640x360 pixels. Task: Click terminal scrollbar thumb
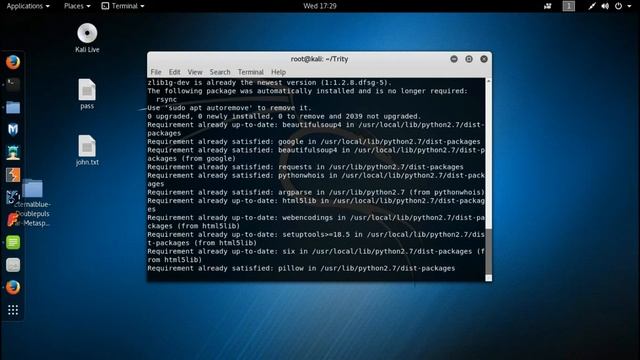point(489,251)
